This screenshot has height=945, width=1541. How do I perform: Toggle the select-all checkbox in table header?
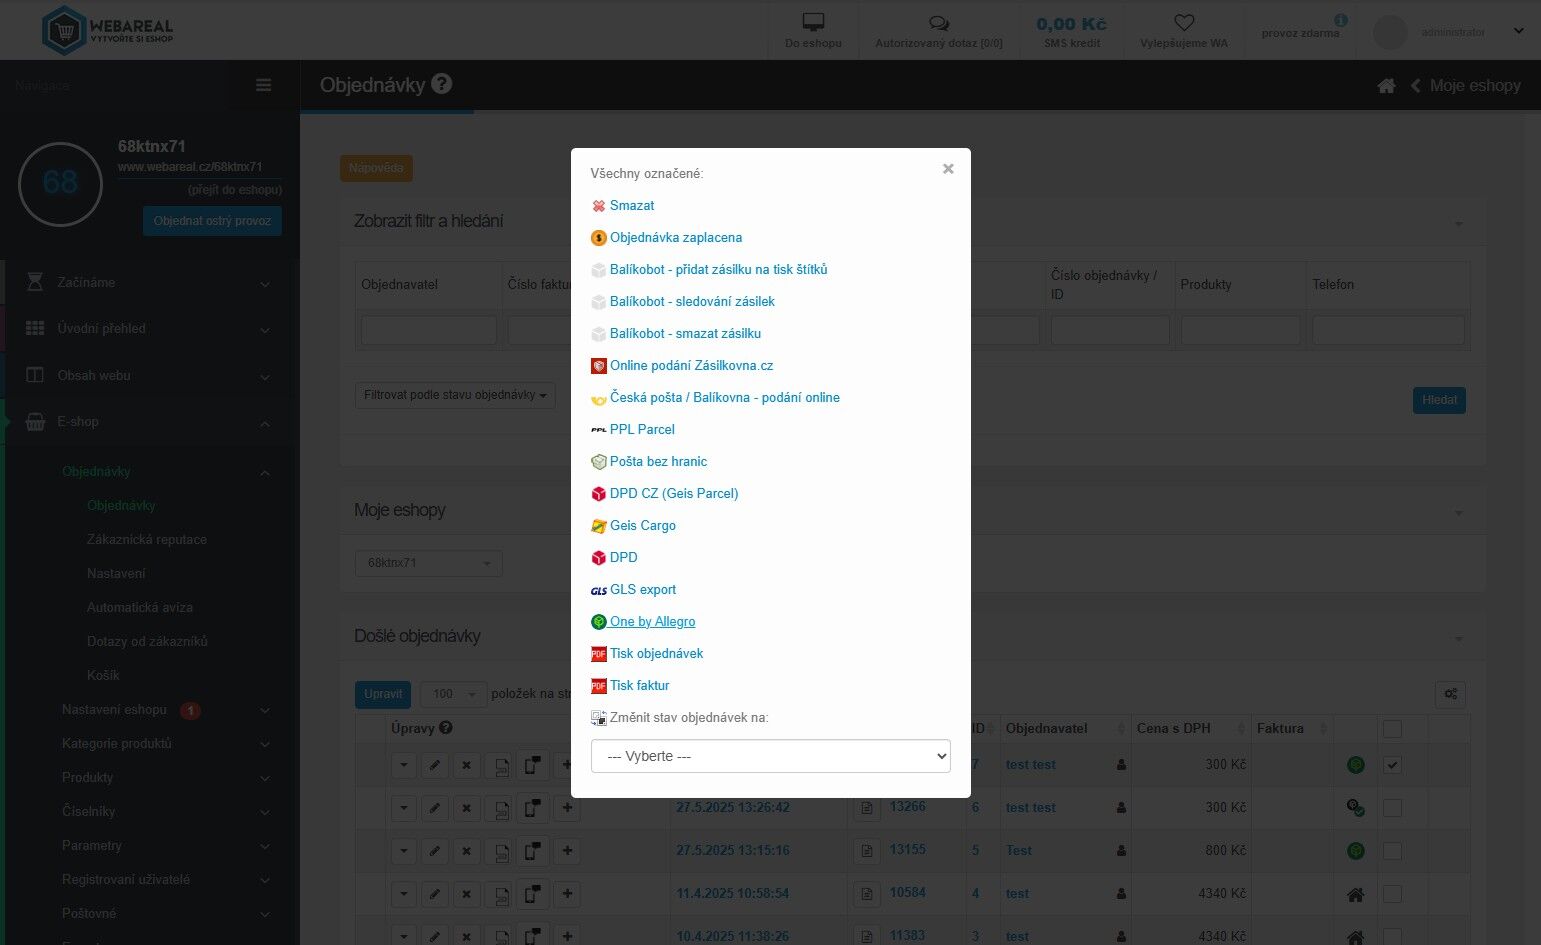[x=1392, y=729]
